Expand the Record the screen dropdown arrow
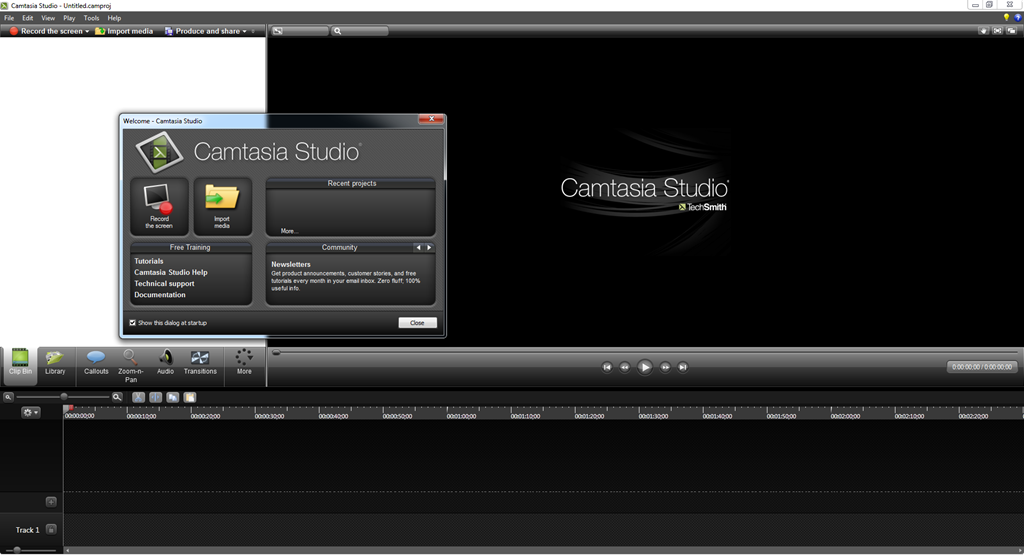This screenshot has height=555, width=1024. pyautogui.click(x=87, y=31)
